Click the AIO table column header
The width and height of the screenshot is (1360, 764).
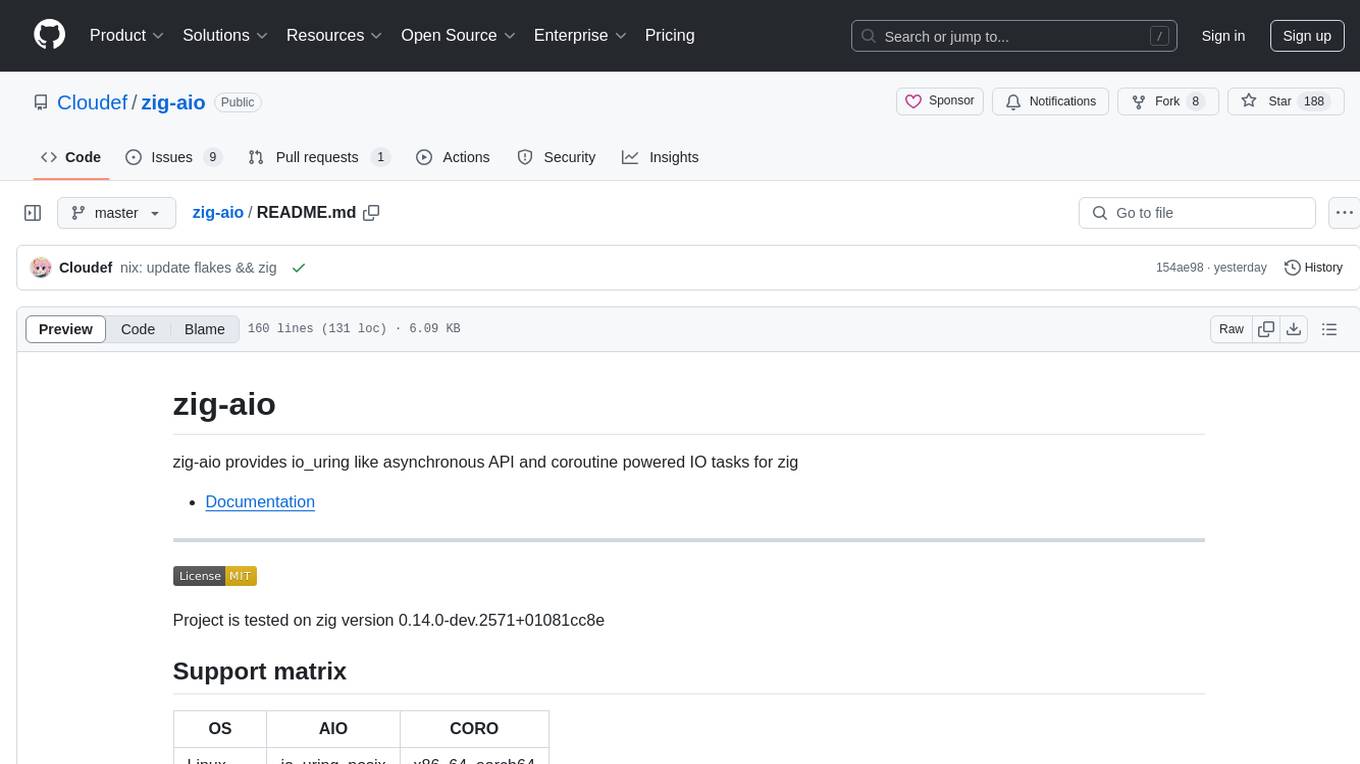(333, 729)
